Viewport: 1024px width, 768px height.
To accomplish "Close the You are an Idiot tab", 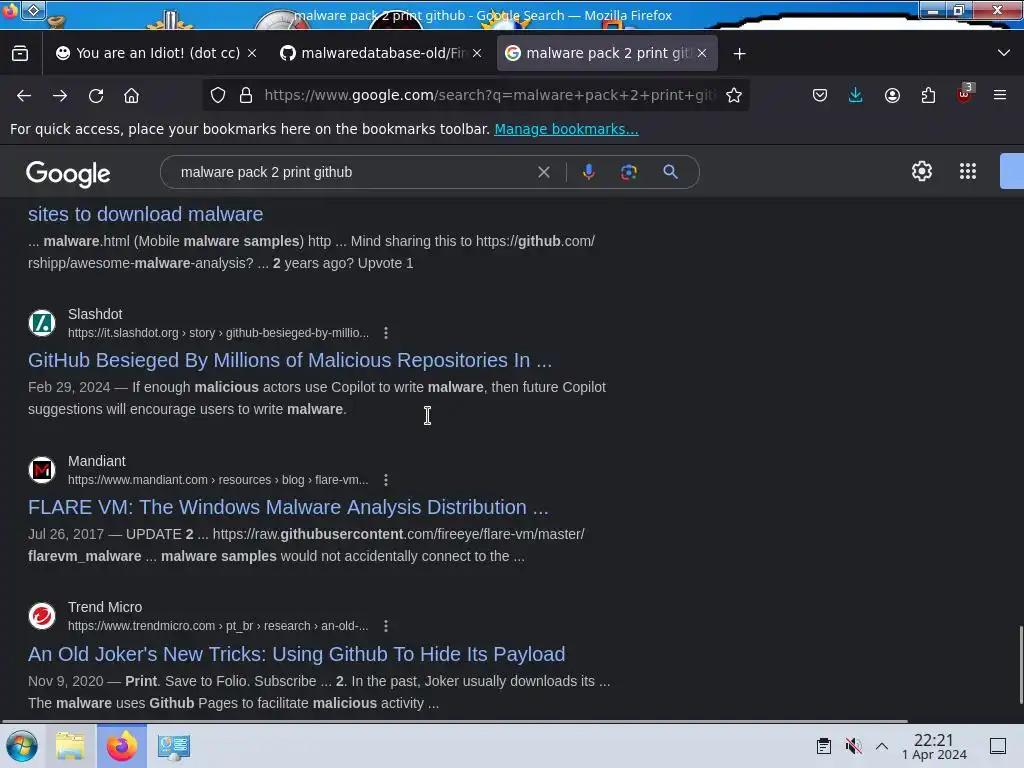I will tap(252, 54).
